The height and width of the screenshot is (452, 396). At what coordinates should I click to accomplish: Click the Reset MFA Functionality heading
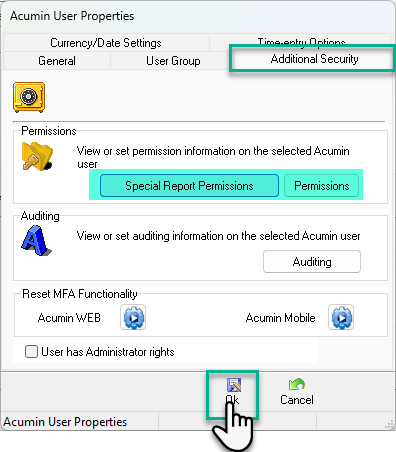point(80,294)
